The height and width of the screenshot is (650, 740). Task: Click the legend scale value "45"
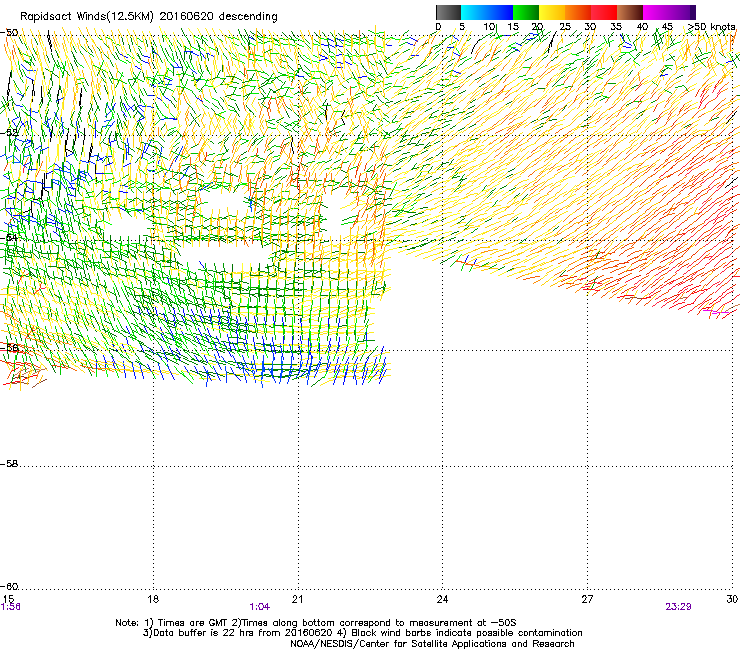(667, 26)
